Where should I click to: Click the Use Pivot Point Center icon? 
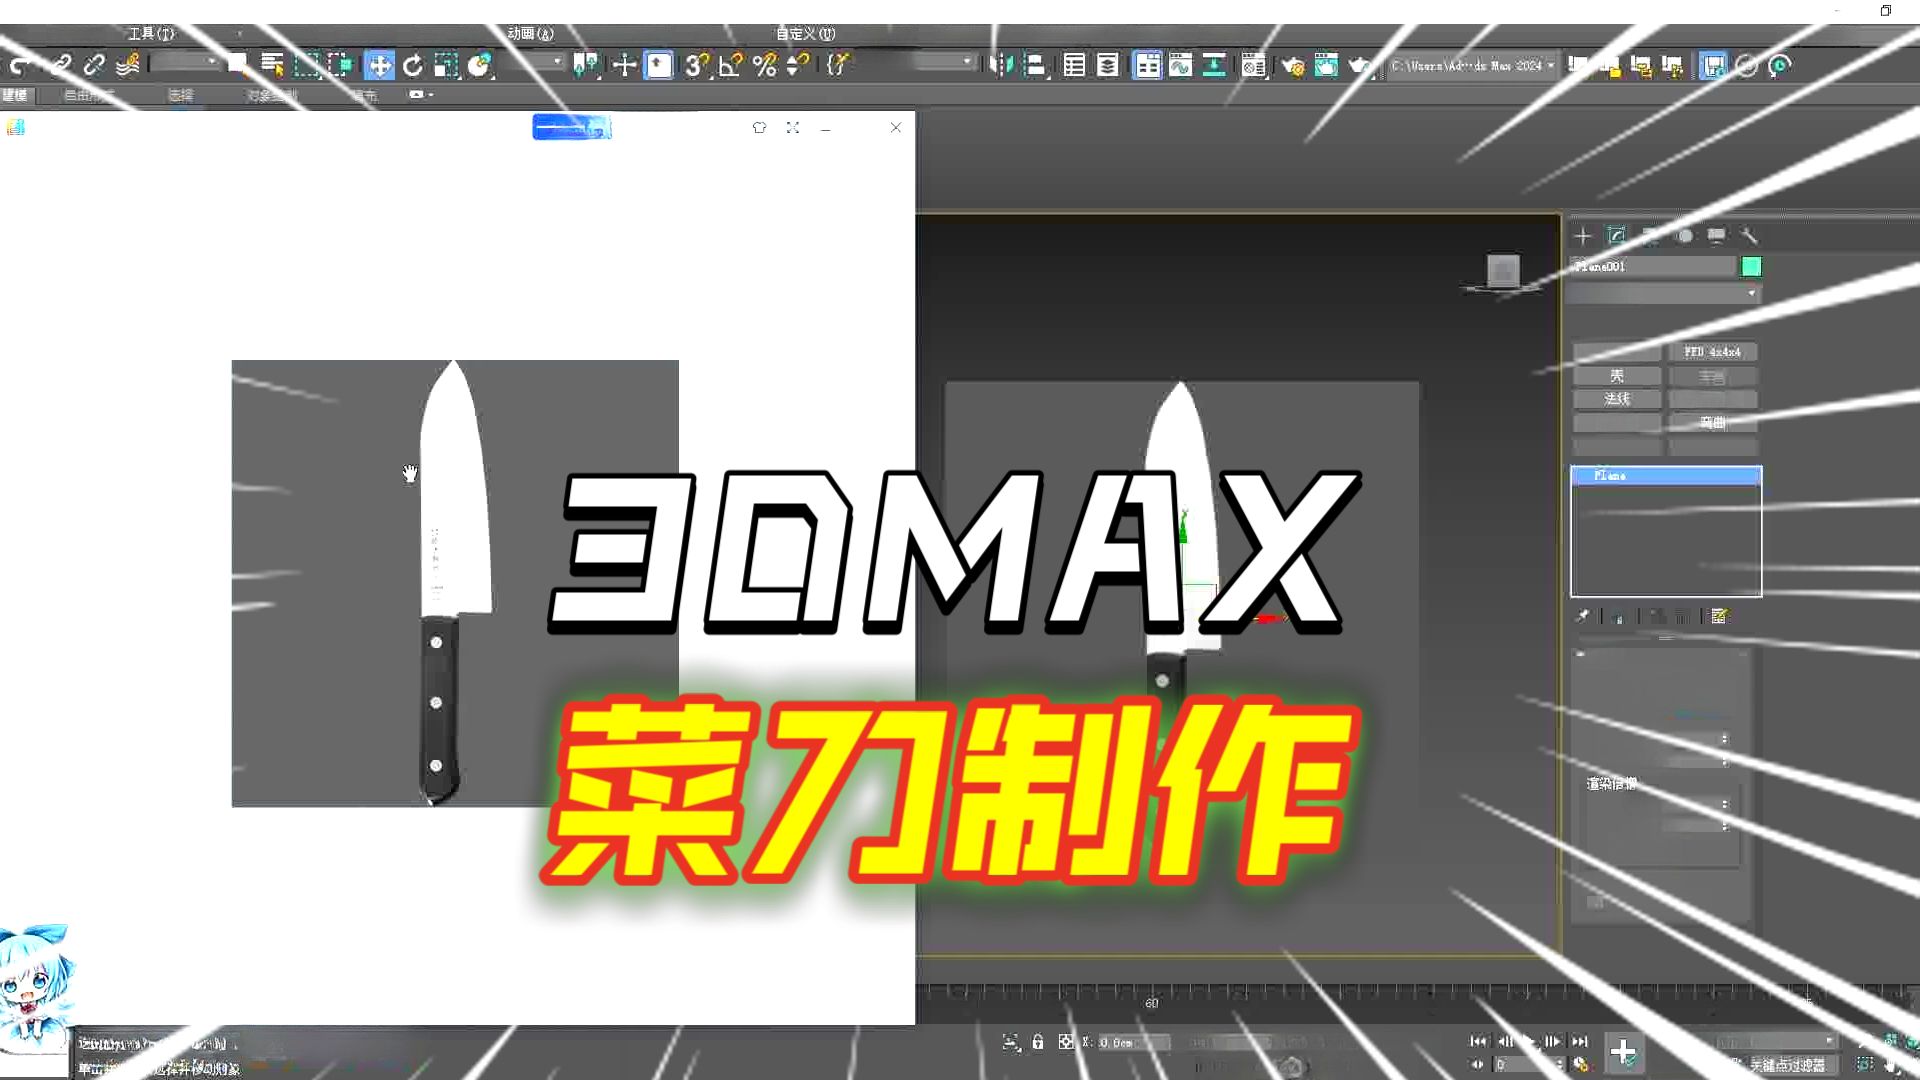pos(587,66)
